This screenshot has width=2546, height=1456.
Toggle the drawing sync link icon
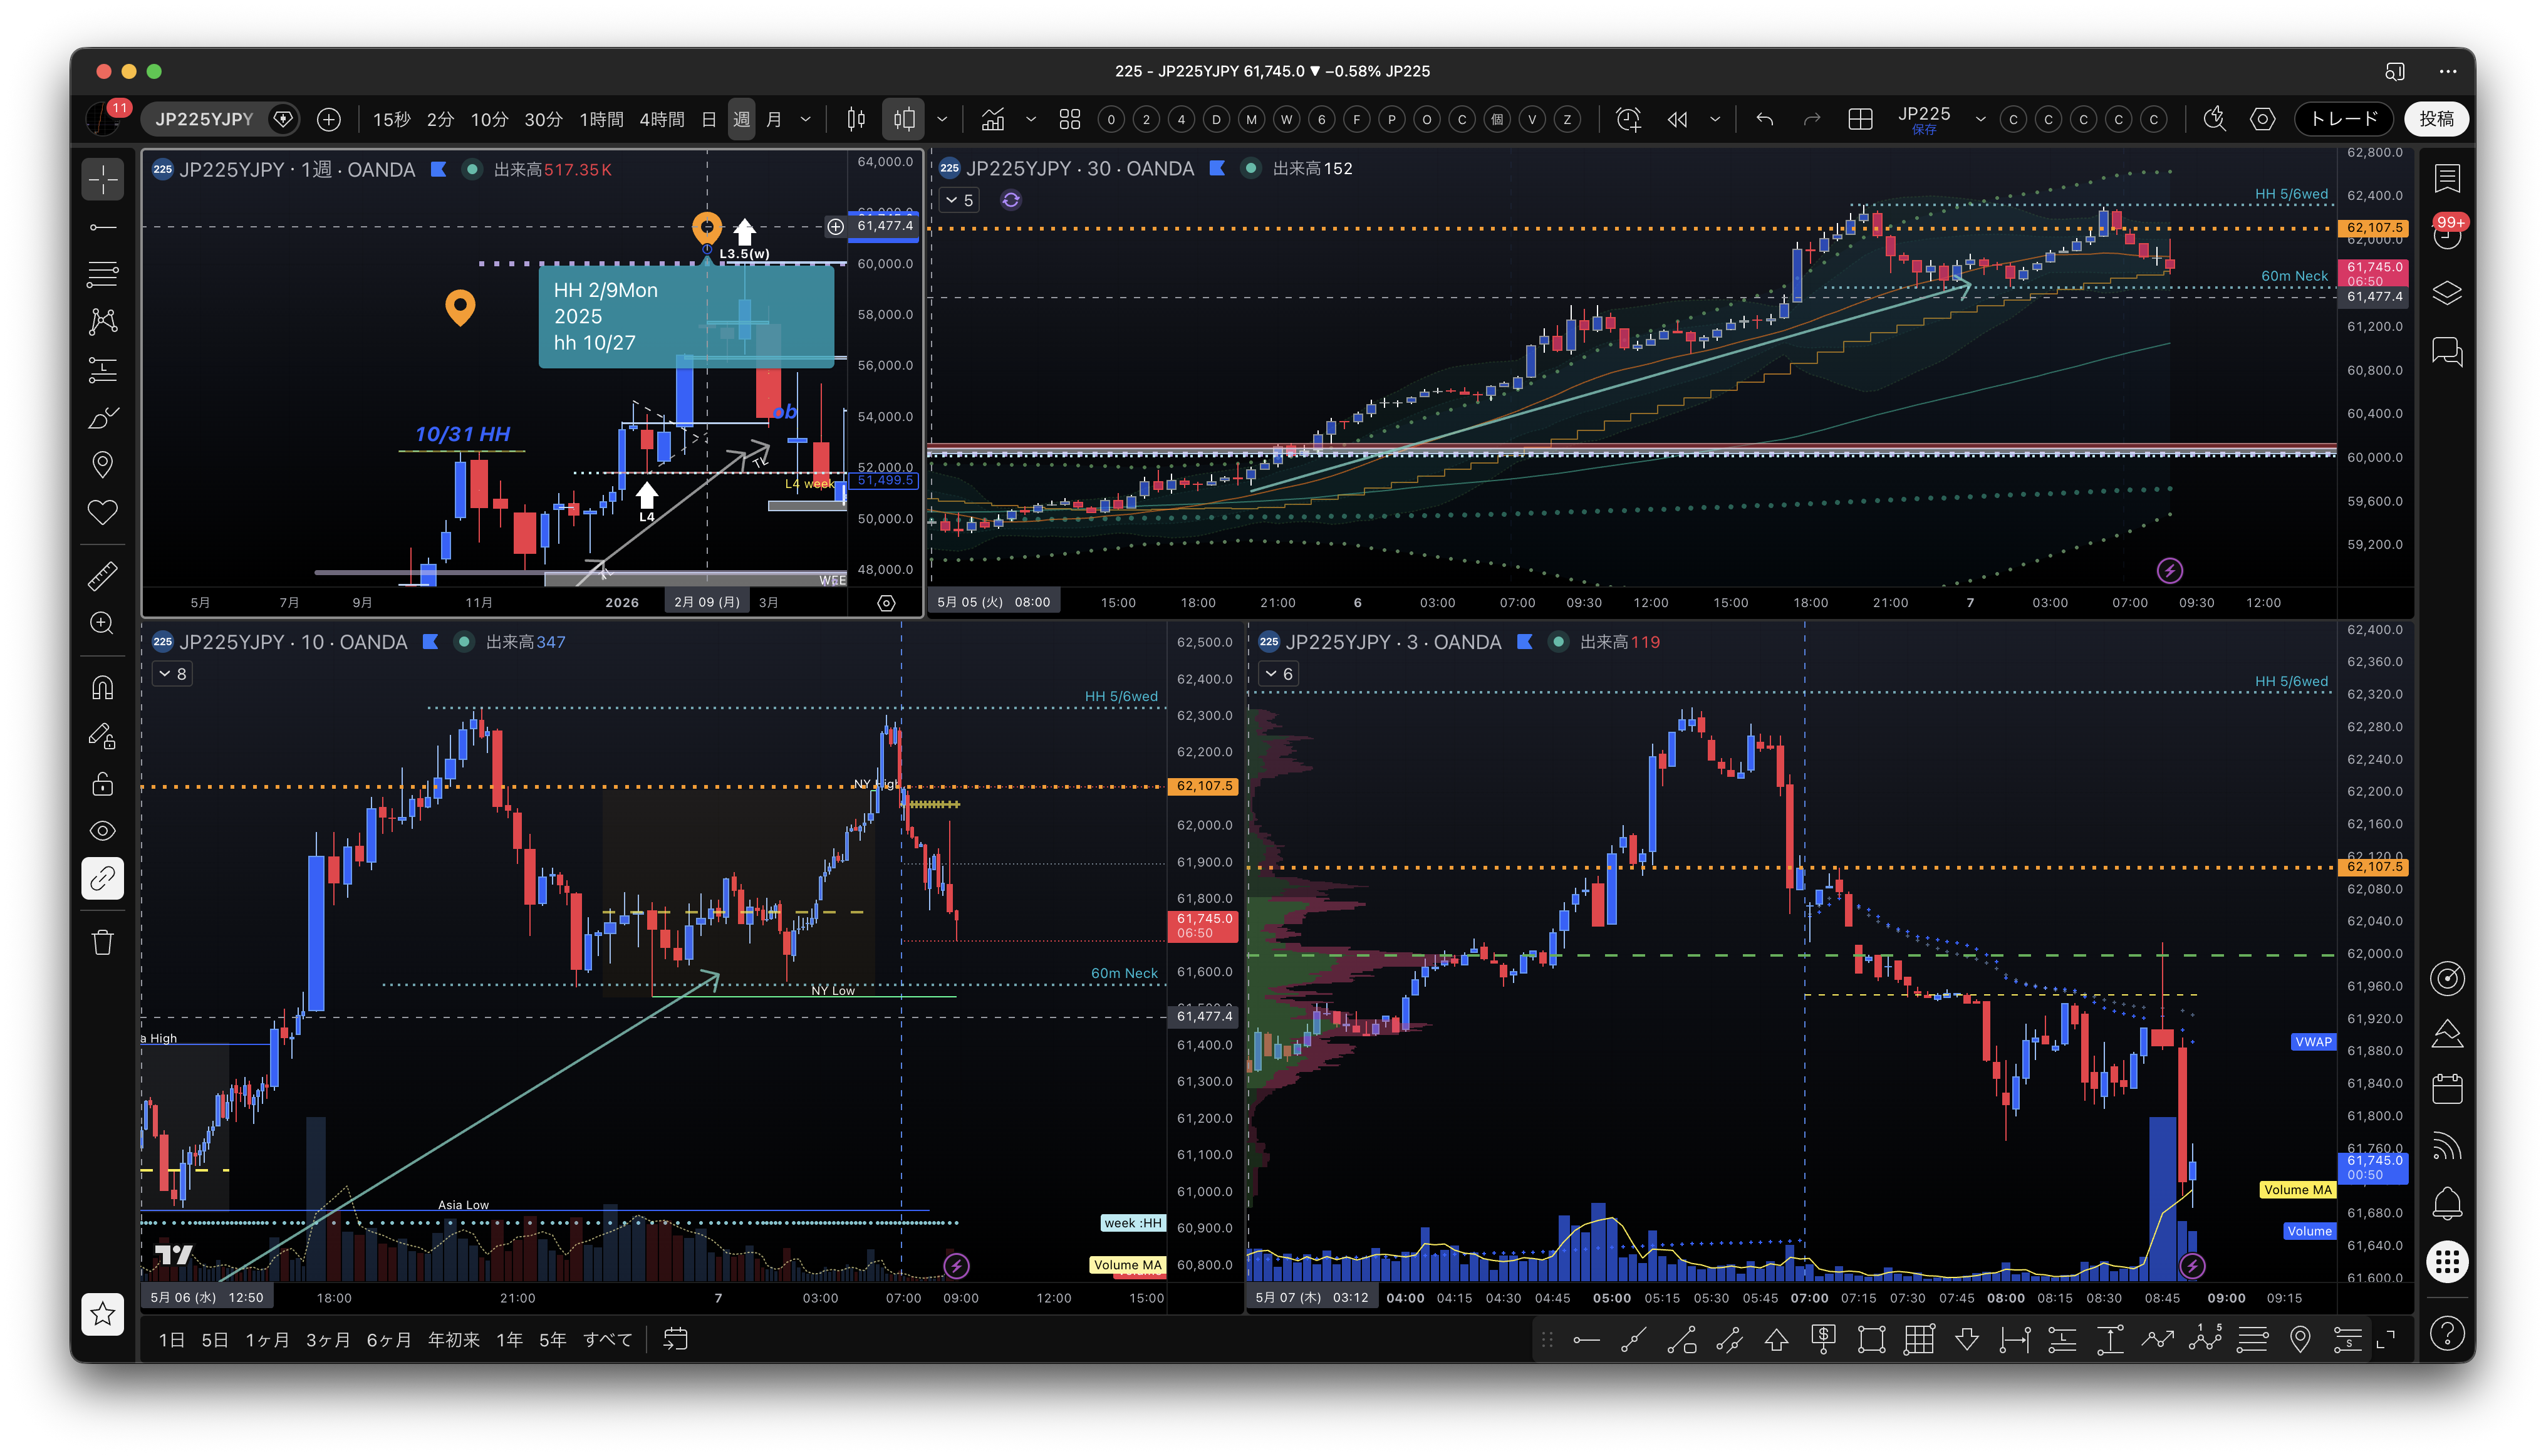[103, 878]
